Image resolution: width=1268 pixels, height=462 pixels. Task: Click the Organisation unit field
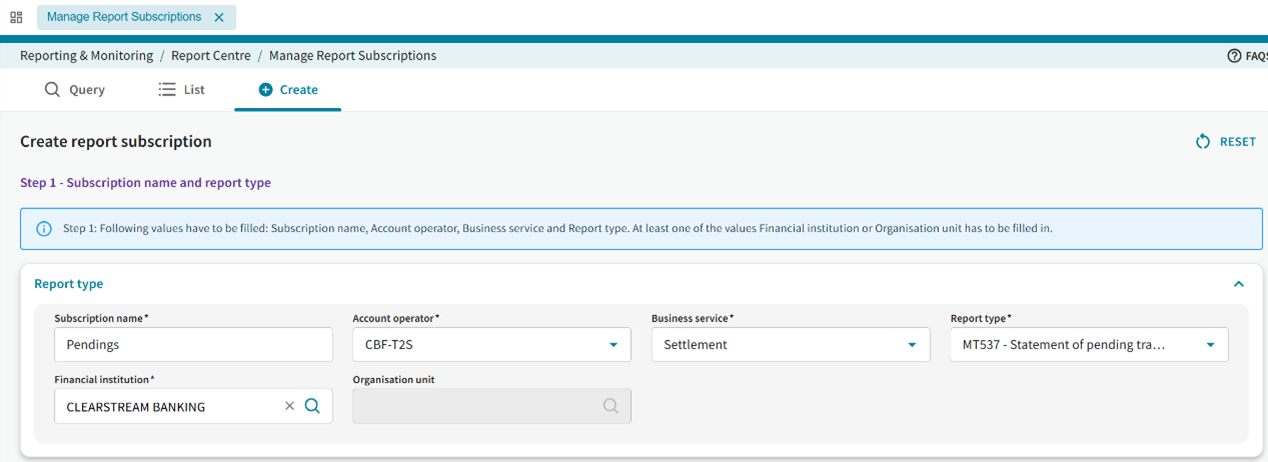point(475,406)
